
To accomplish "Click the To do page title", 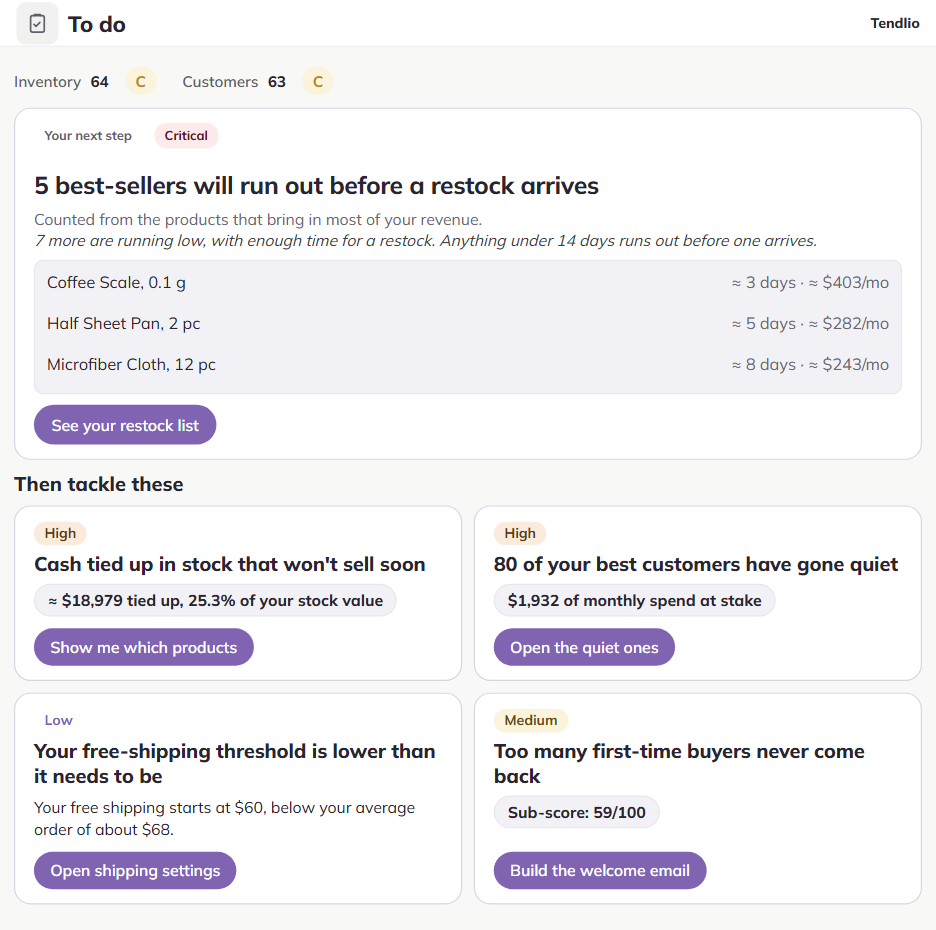I will [97, 24].
